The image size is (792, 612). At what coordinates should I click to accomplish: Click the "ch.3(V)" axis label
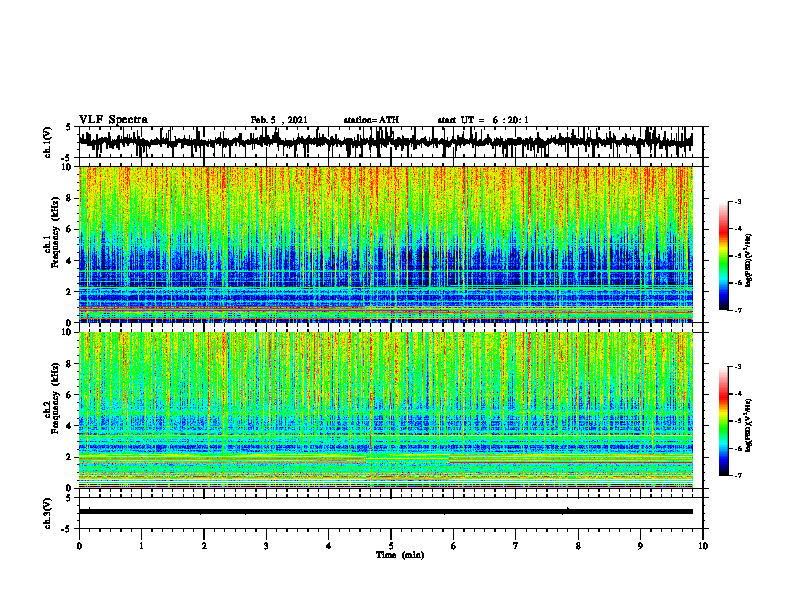[48, 514]
